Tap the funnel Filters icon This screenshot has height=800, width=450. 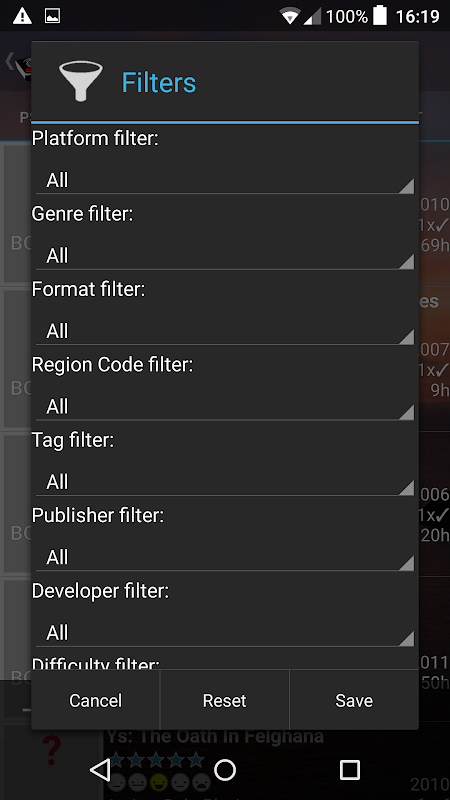point(81,81)
